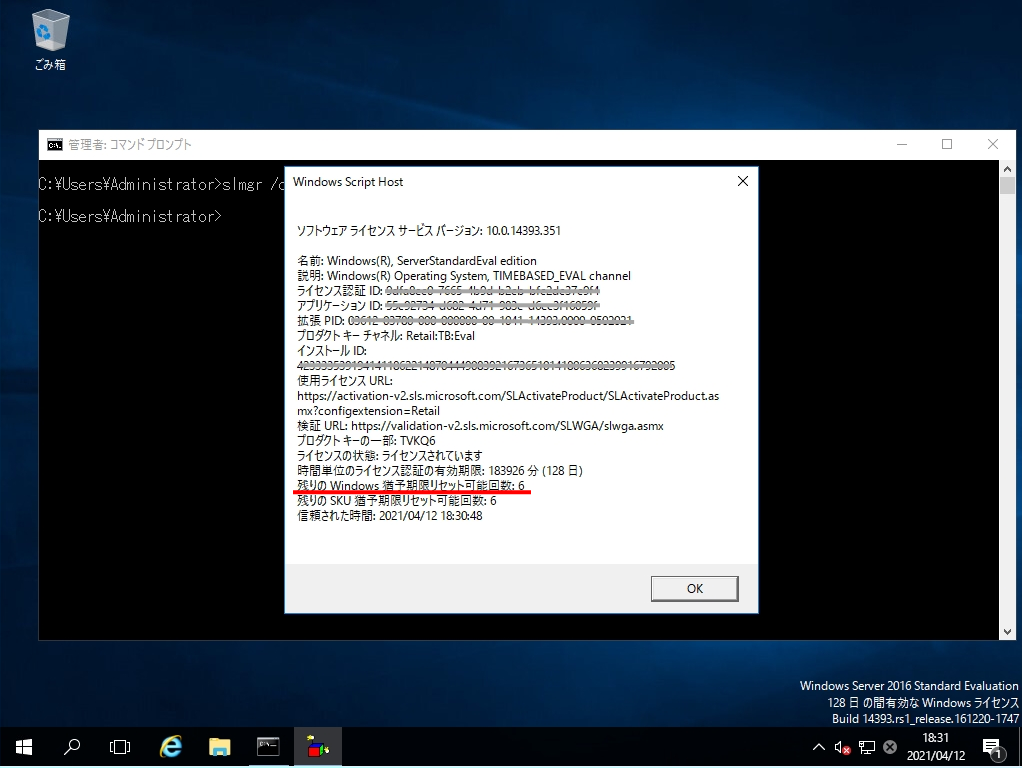Launch Internet Explorer from taskbar

171,747
